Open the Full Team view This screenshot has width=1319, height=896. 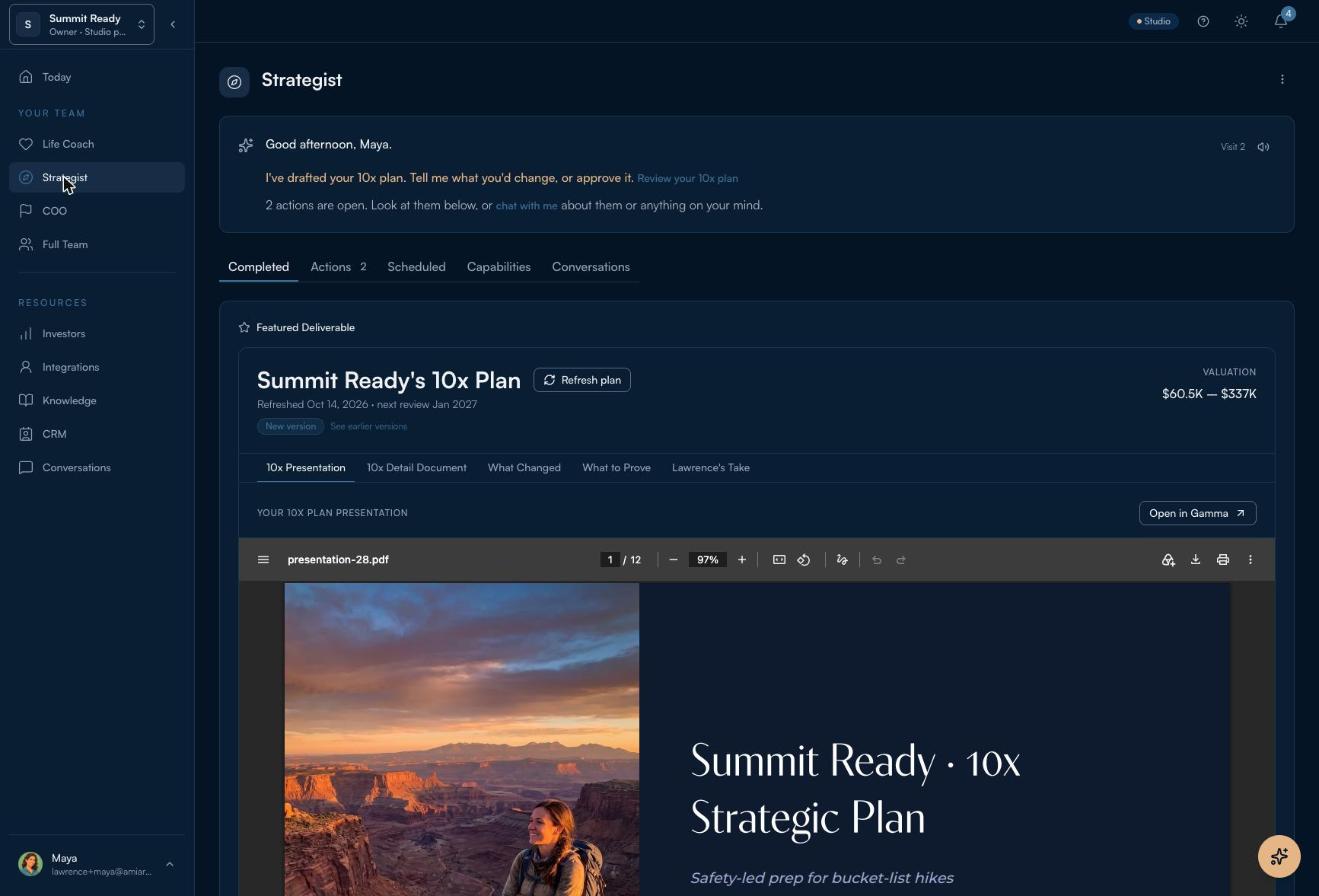pyautogui.click(x=97, y=244)
